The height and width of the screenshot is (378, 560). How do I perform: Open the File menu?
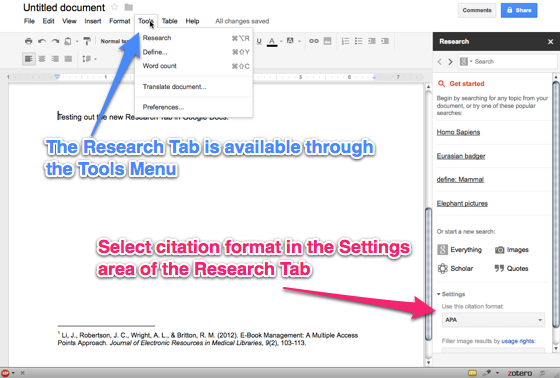click(x=29, y=21)
